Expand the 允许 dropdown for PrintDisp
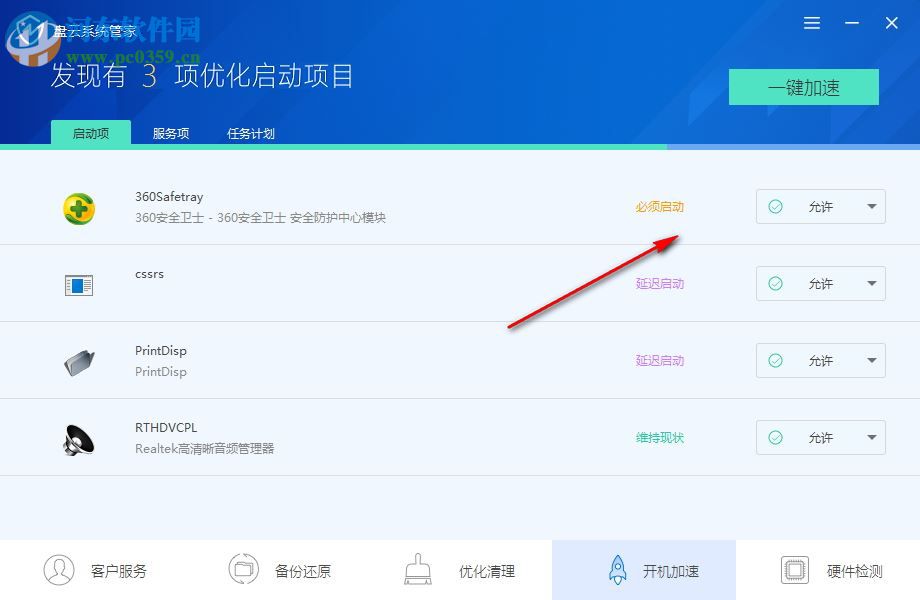The height and width of the screenshot is (600, 920). click(871, 360)
